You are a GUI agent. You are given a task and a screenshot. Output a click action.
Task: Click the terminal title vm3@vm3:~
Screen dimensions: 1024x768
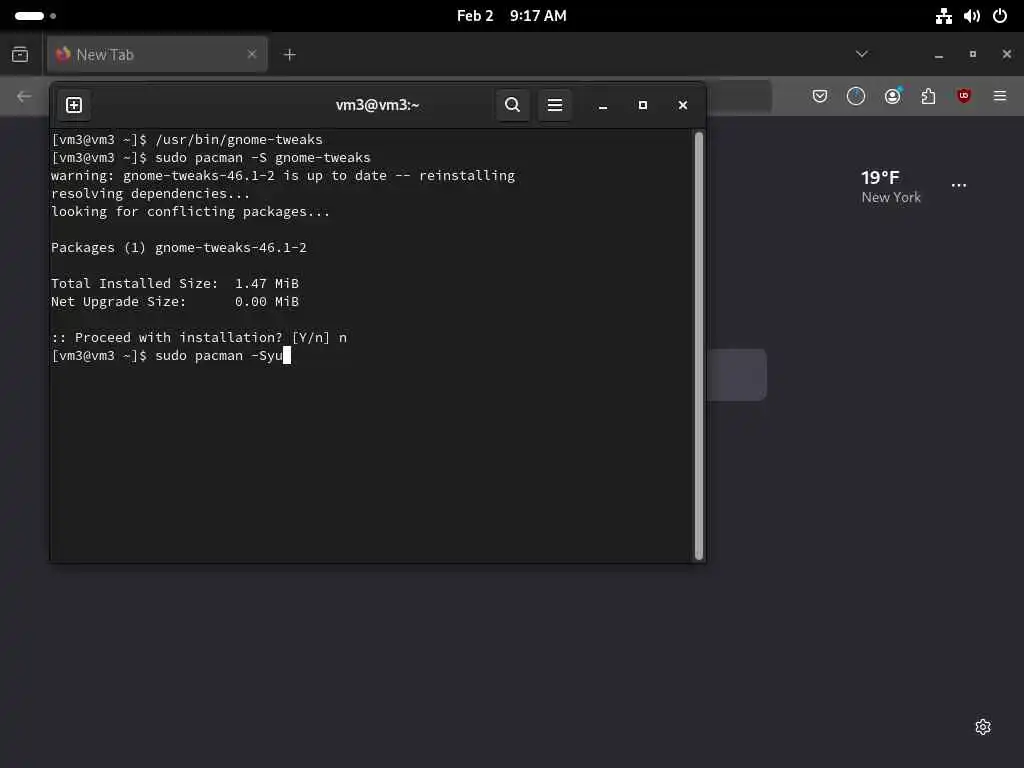pyautogui.click(x=377, y=105)
